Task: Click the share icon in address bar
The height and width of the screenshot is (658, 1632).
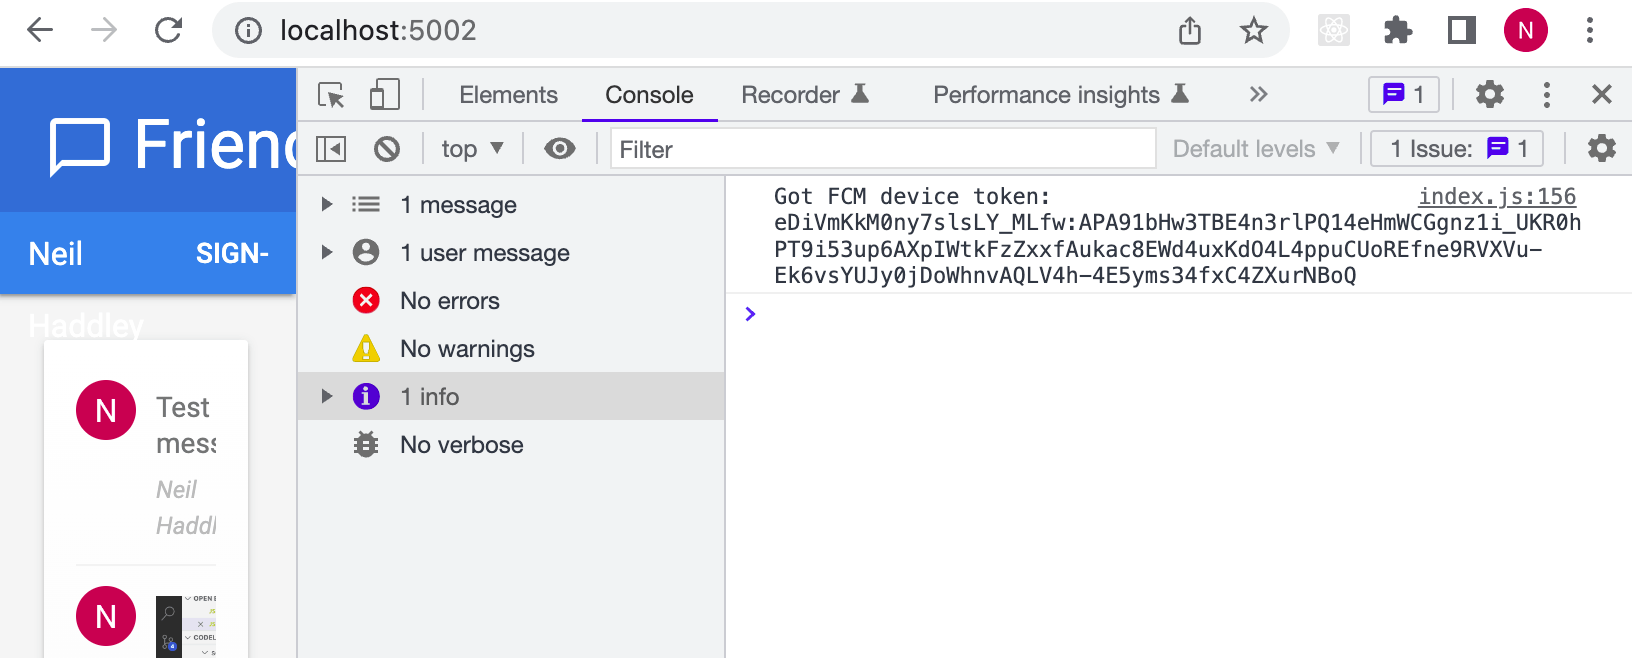Action: click(x=1189, y=30)
